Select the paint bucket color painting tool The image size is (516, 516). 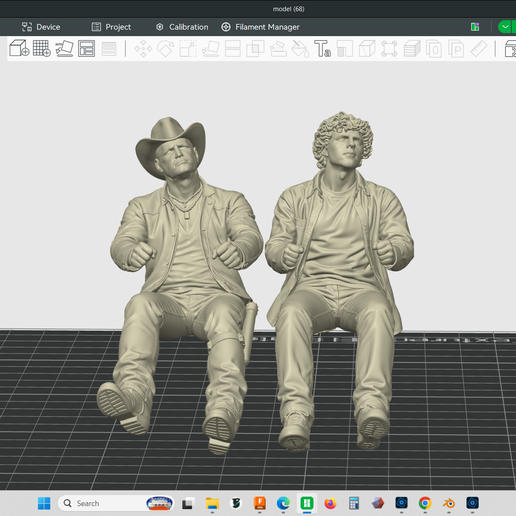(x=300, y=49)
